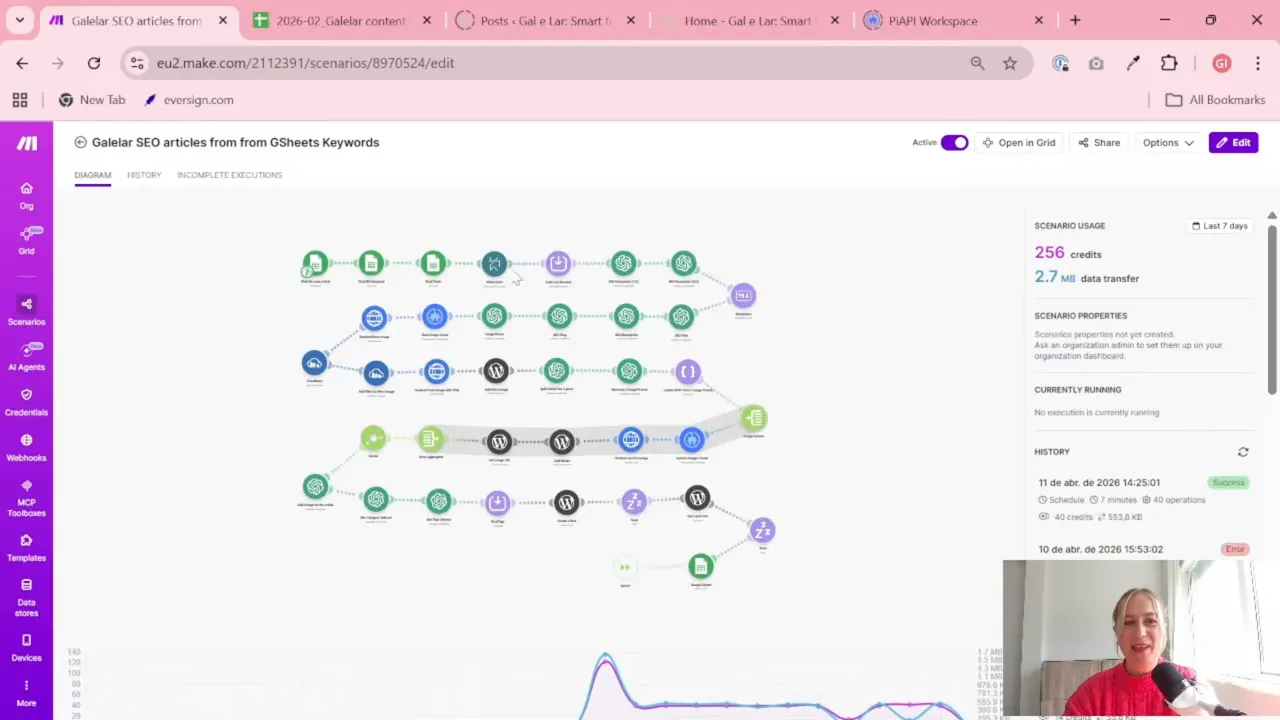Screen dimensions: 1280x720
Task: Toggle the Active scenario switch
Action: pyautogui.click(x=954, y=142)
